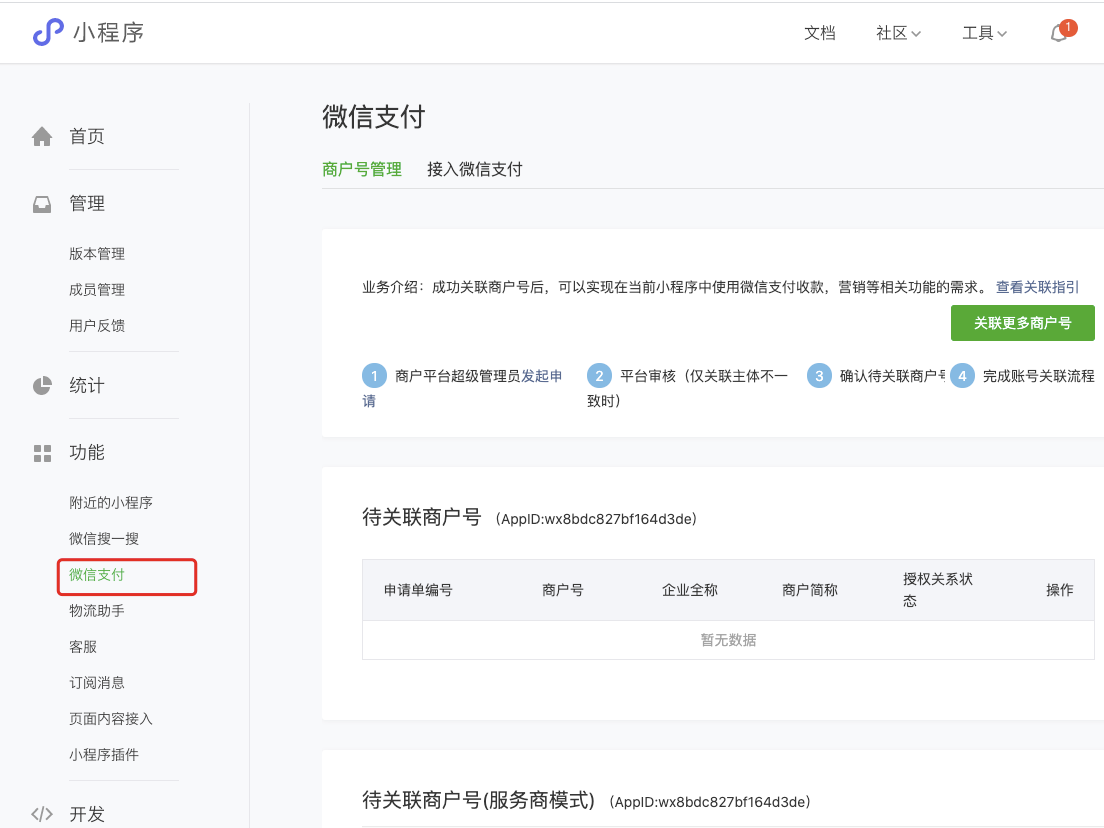Click the 功能 grid icon

(42, 452)
